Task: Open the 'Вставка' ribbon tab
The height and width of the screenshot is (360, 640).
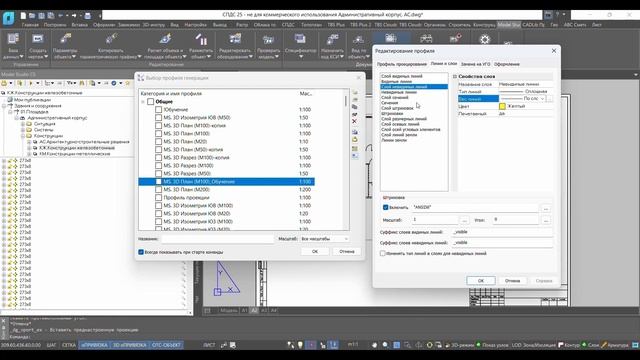Action: (x=79, y=25)
